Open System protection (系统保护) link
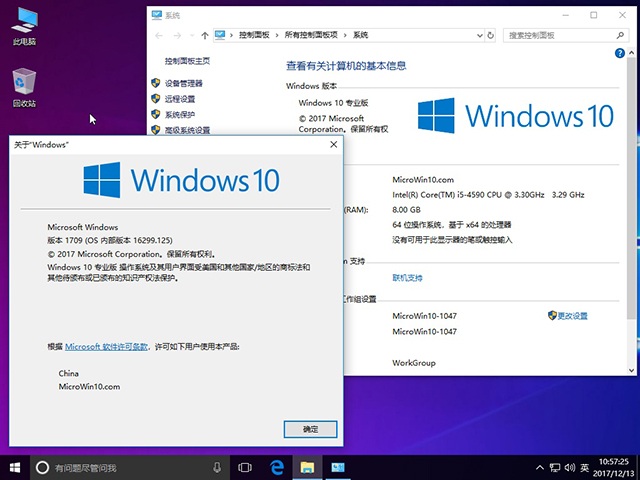Image resolution: width=640 pixels, height=480 pixels. click(180, 115)
